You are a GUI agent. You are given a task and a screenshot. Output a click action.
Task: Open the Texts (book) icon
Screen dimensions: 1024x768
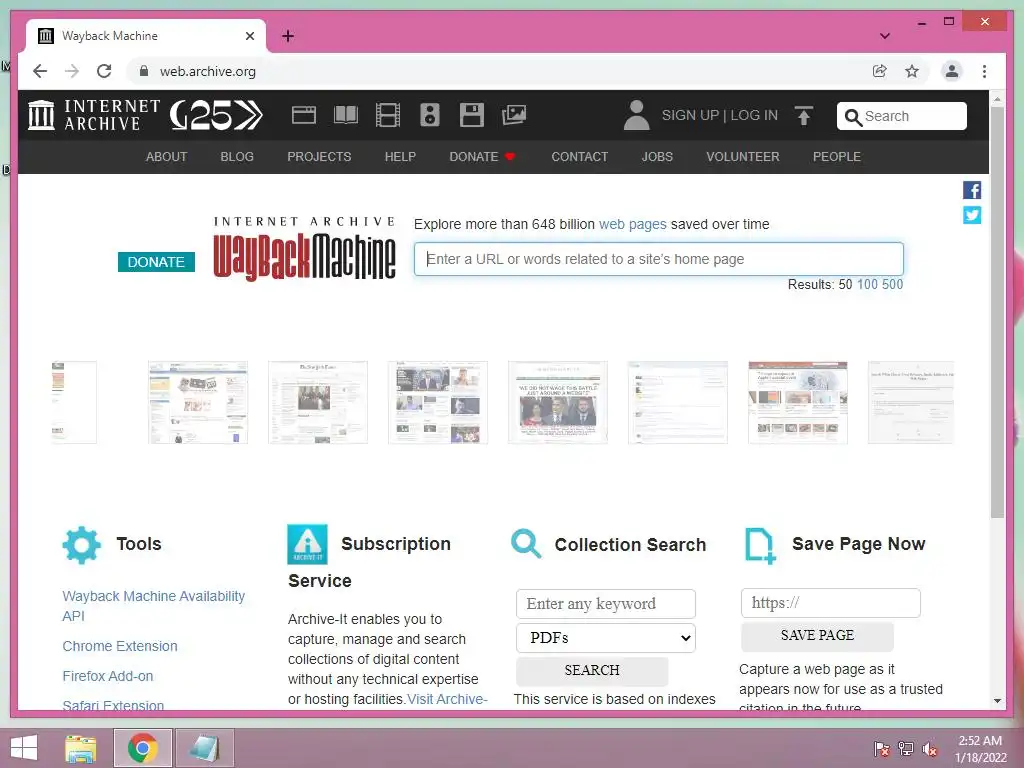[x=345, y=115]
